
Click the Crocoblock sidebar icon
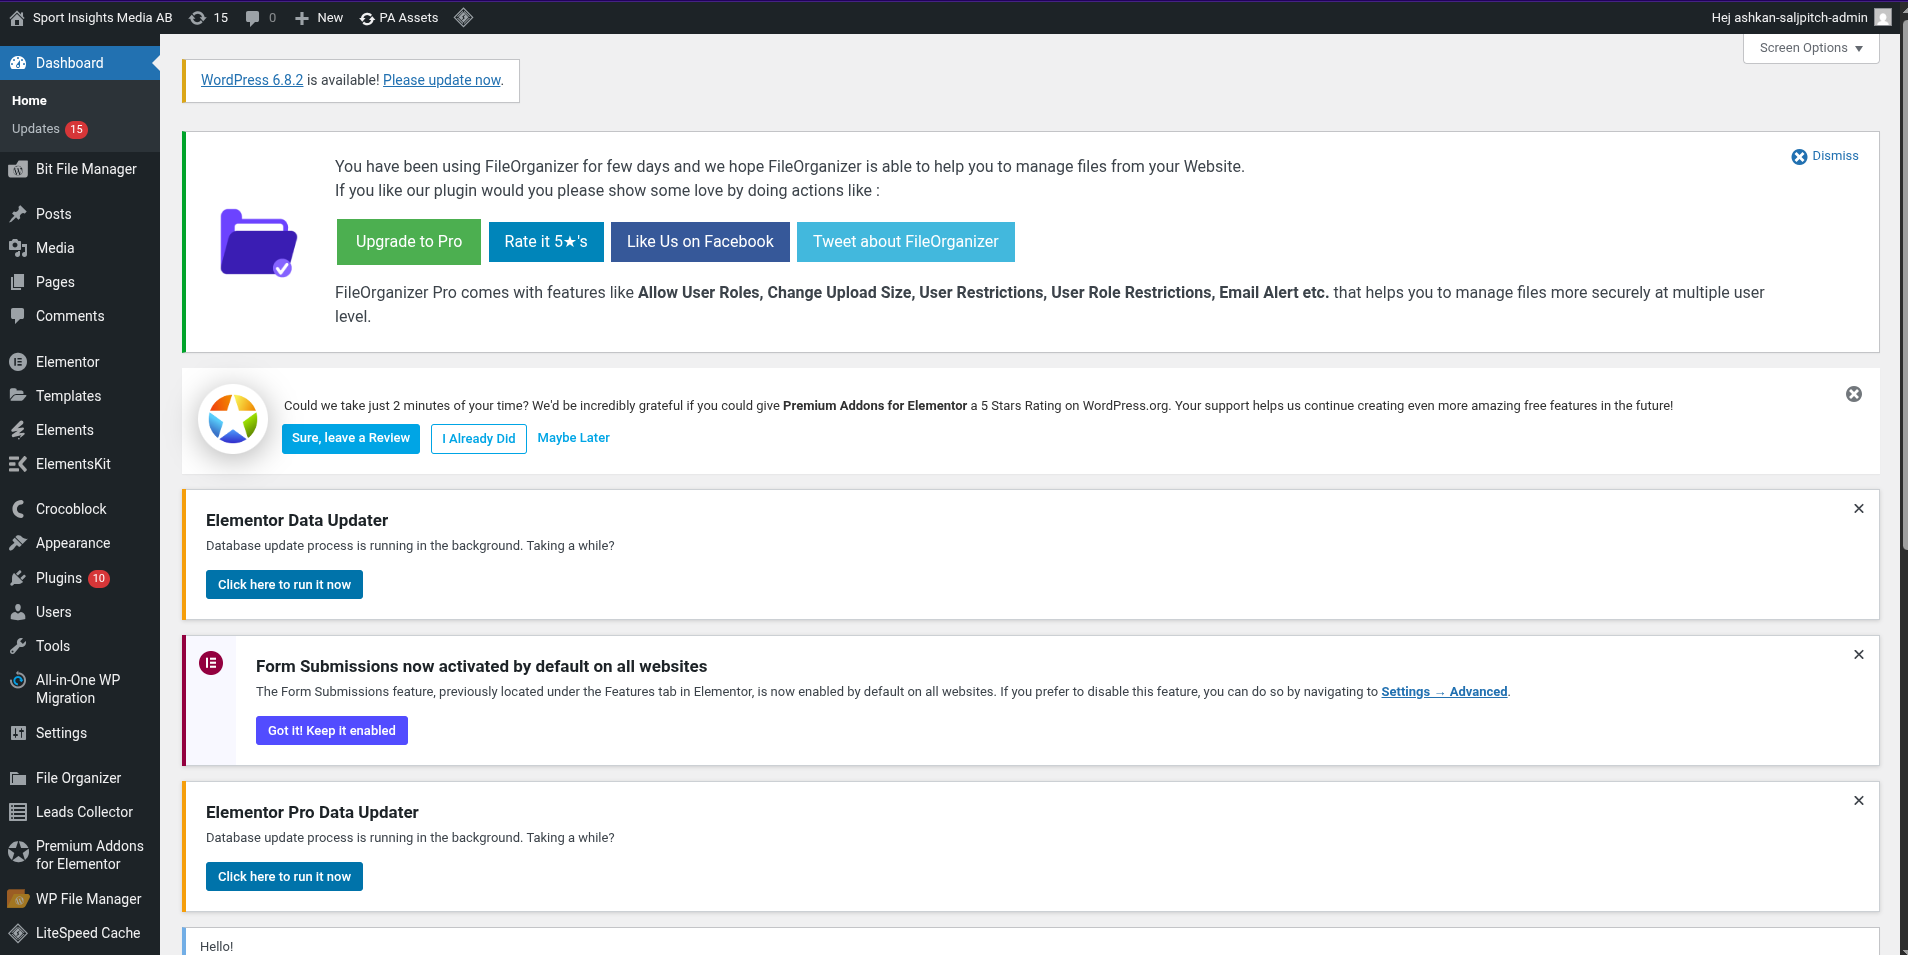click(x=18, y=509)
